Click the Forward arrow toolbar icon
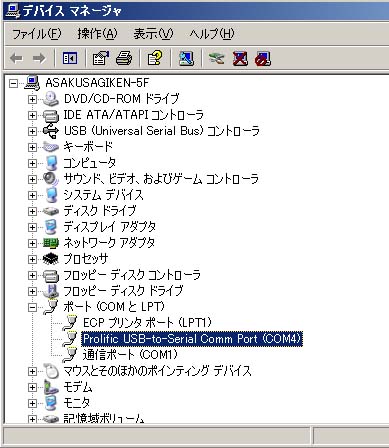This screenshot has width=389, height=448. click(39, 58)
